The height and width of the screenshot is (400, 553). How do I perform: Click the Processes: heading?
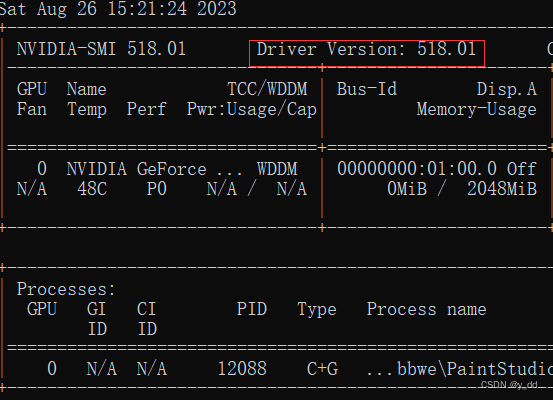point(66,289)
